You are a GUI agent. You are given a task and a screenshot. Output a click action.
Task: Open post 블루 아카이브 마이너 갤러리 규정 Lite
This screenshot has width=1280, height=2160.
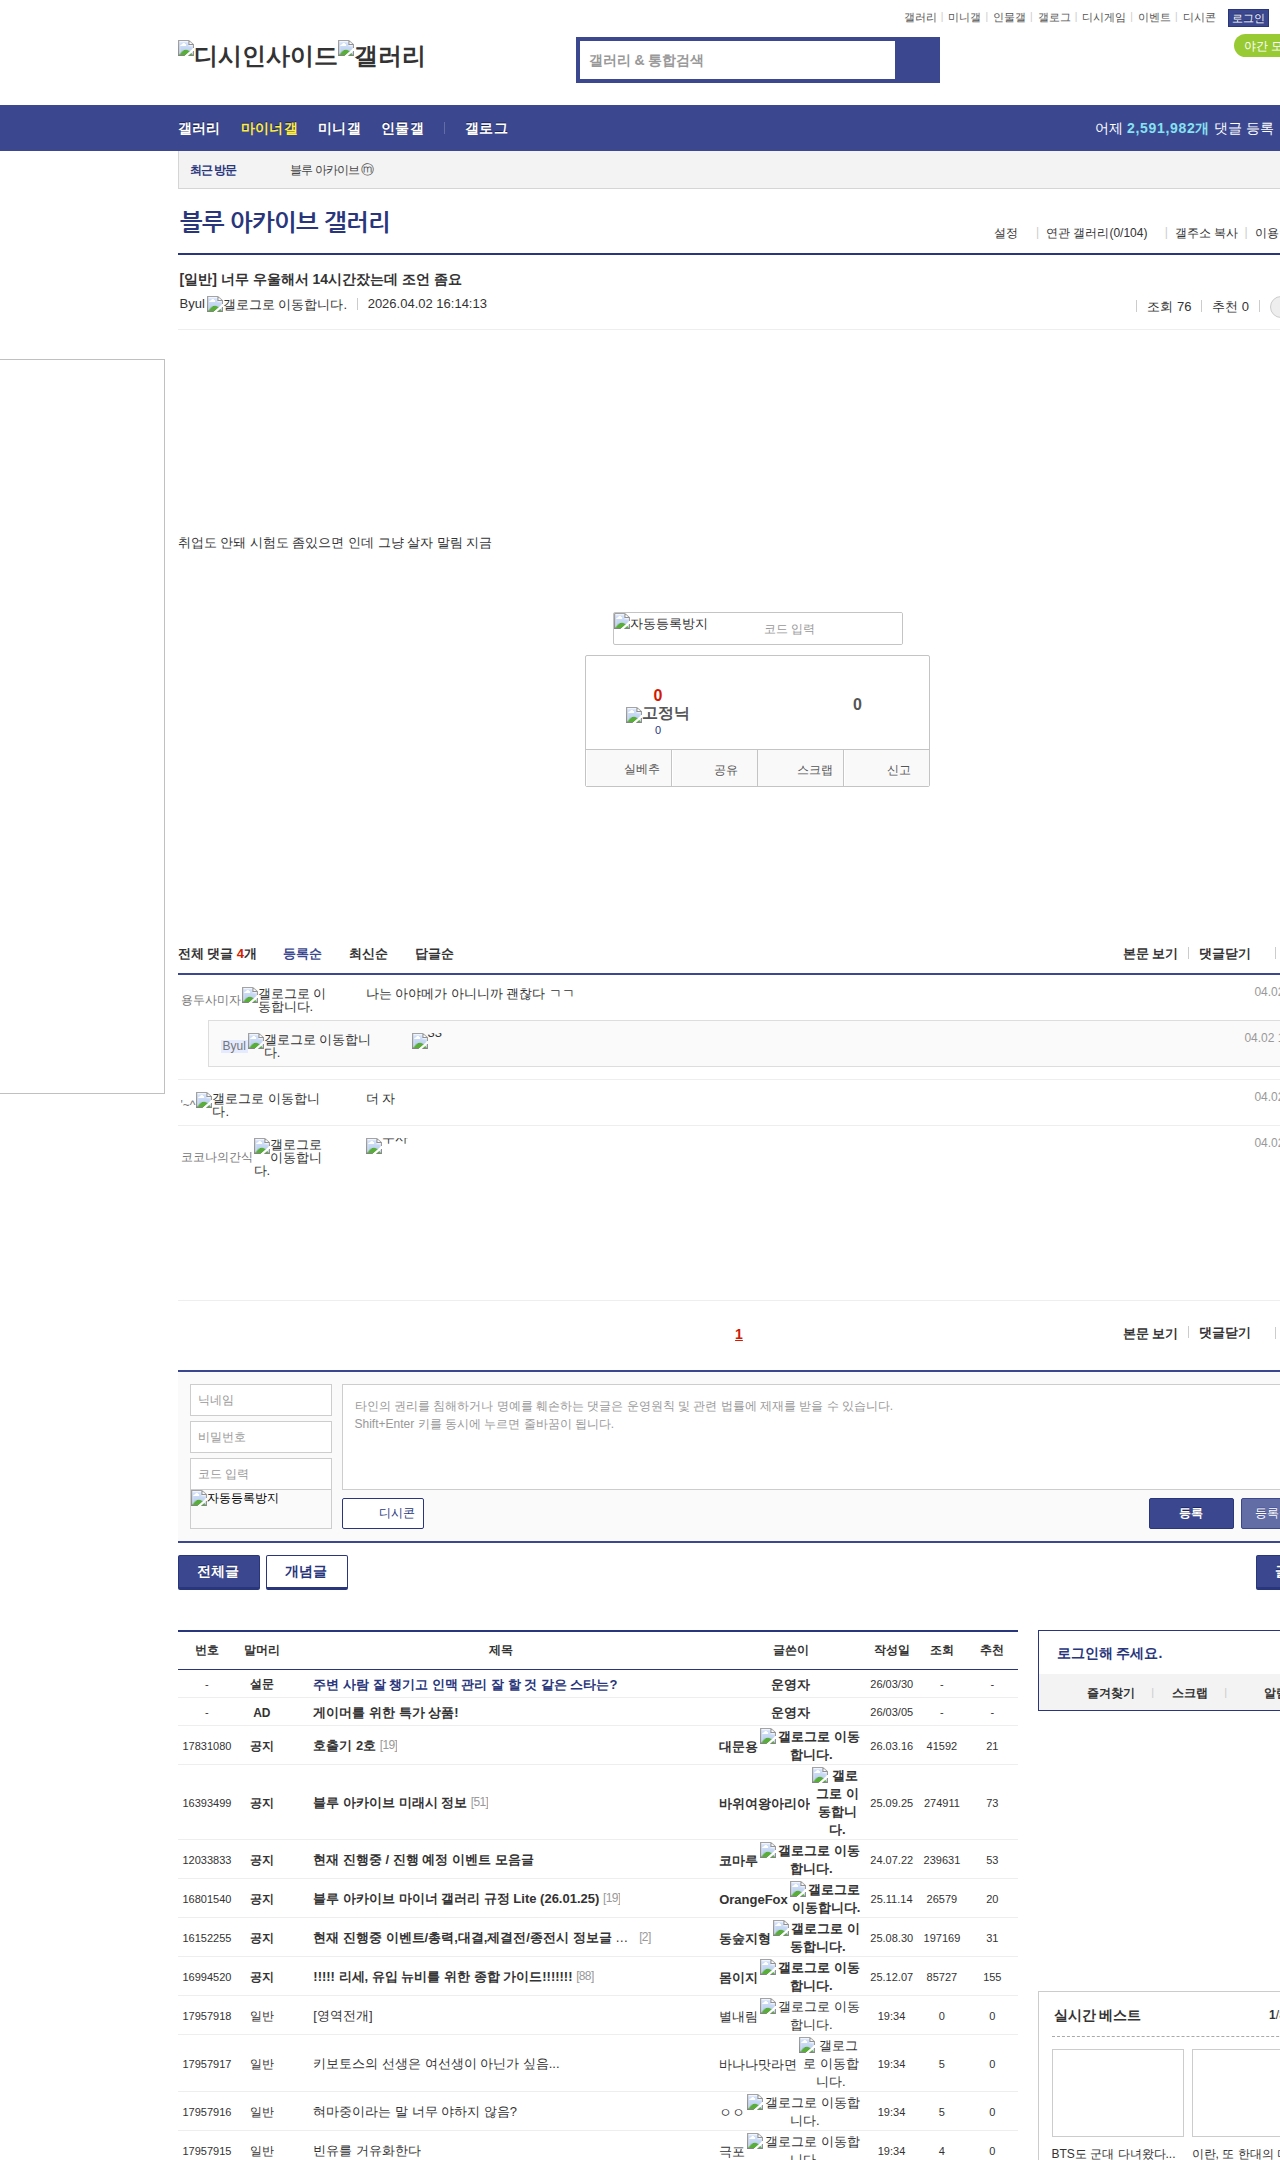click(x=456, y=1898)
